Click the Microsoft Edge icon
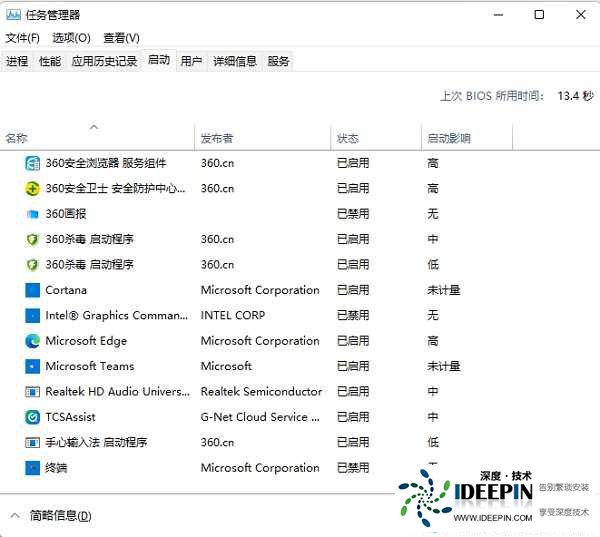The height and width of the screenshot is (537, 600). pyautogui.click(x=32, y=341)
